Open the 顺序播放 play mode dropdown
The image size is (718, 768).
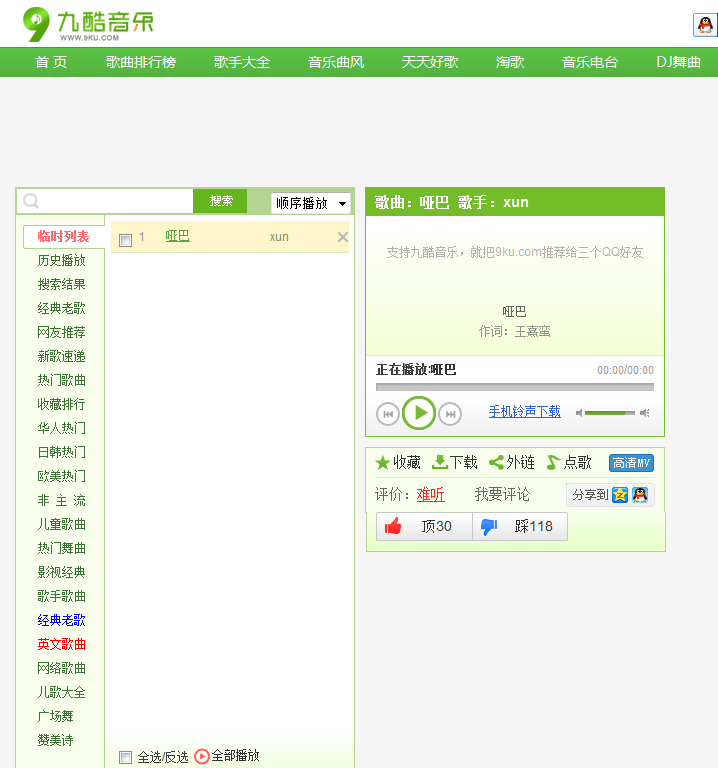pyautogui.click(x=311, y=202)
